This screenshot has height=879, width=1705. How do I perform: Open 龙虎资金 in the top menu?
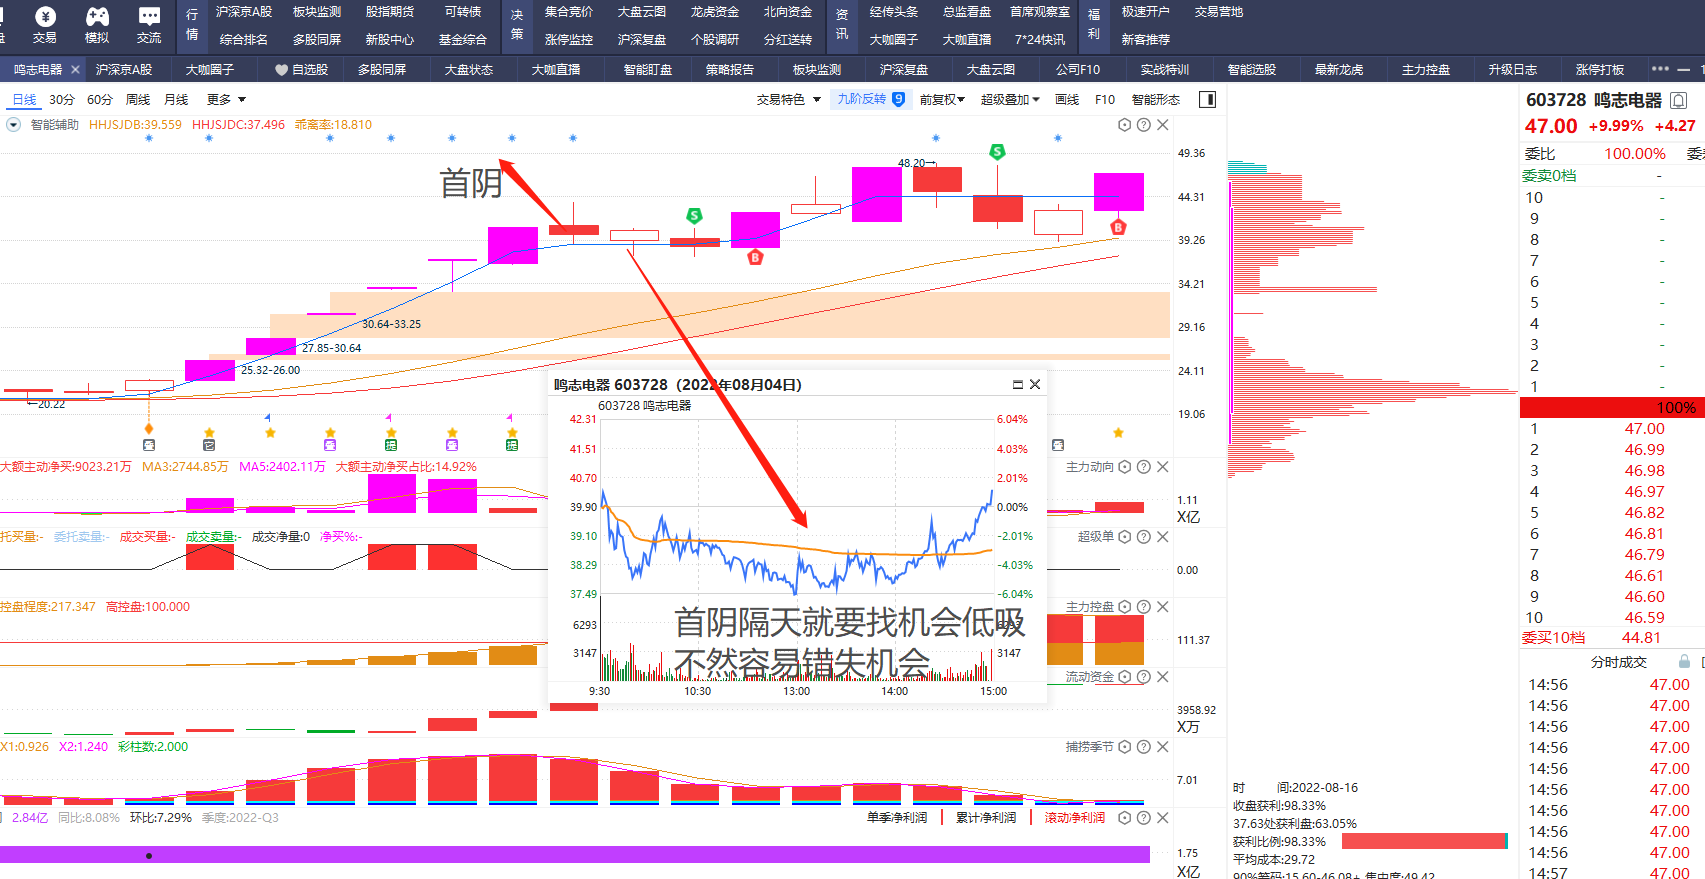715,12
